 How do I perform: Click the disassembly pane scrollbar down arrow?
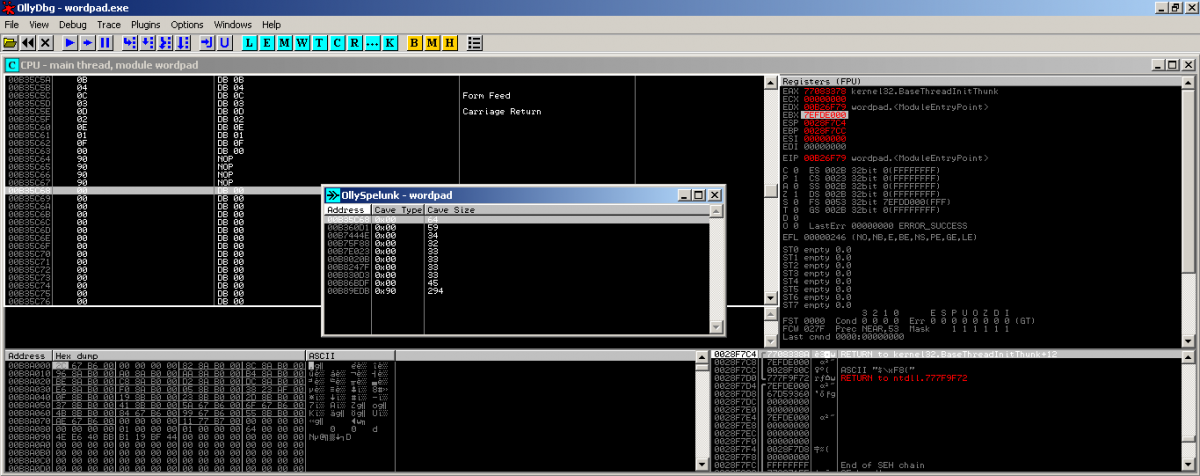pyautogui.click(x=769, y=298)
